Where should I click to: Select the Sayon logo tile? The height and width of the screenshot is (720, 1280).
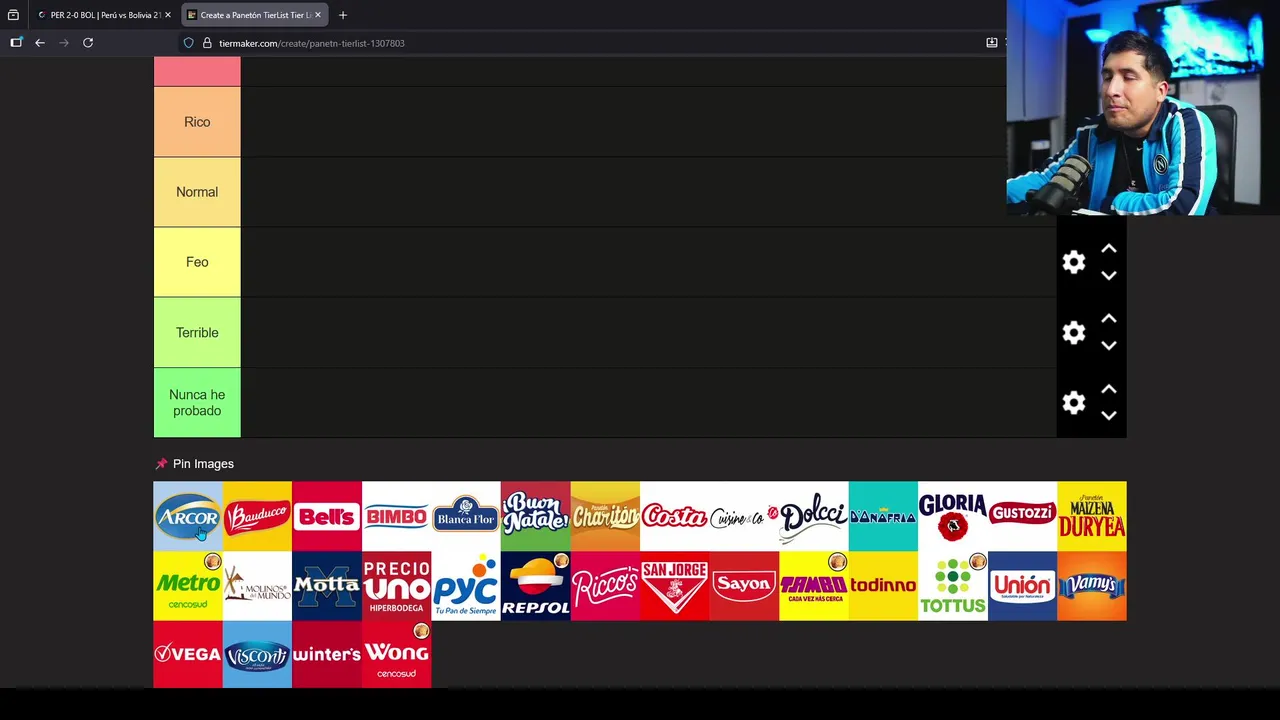pos(744,586)
